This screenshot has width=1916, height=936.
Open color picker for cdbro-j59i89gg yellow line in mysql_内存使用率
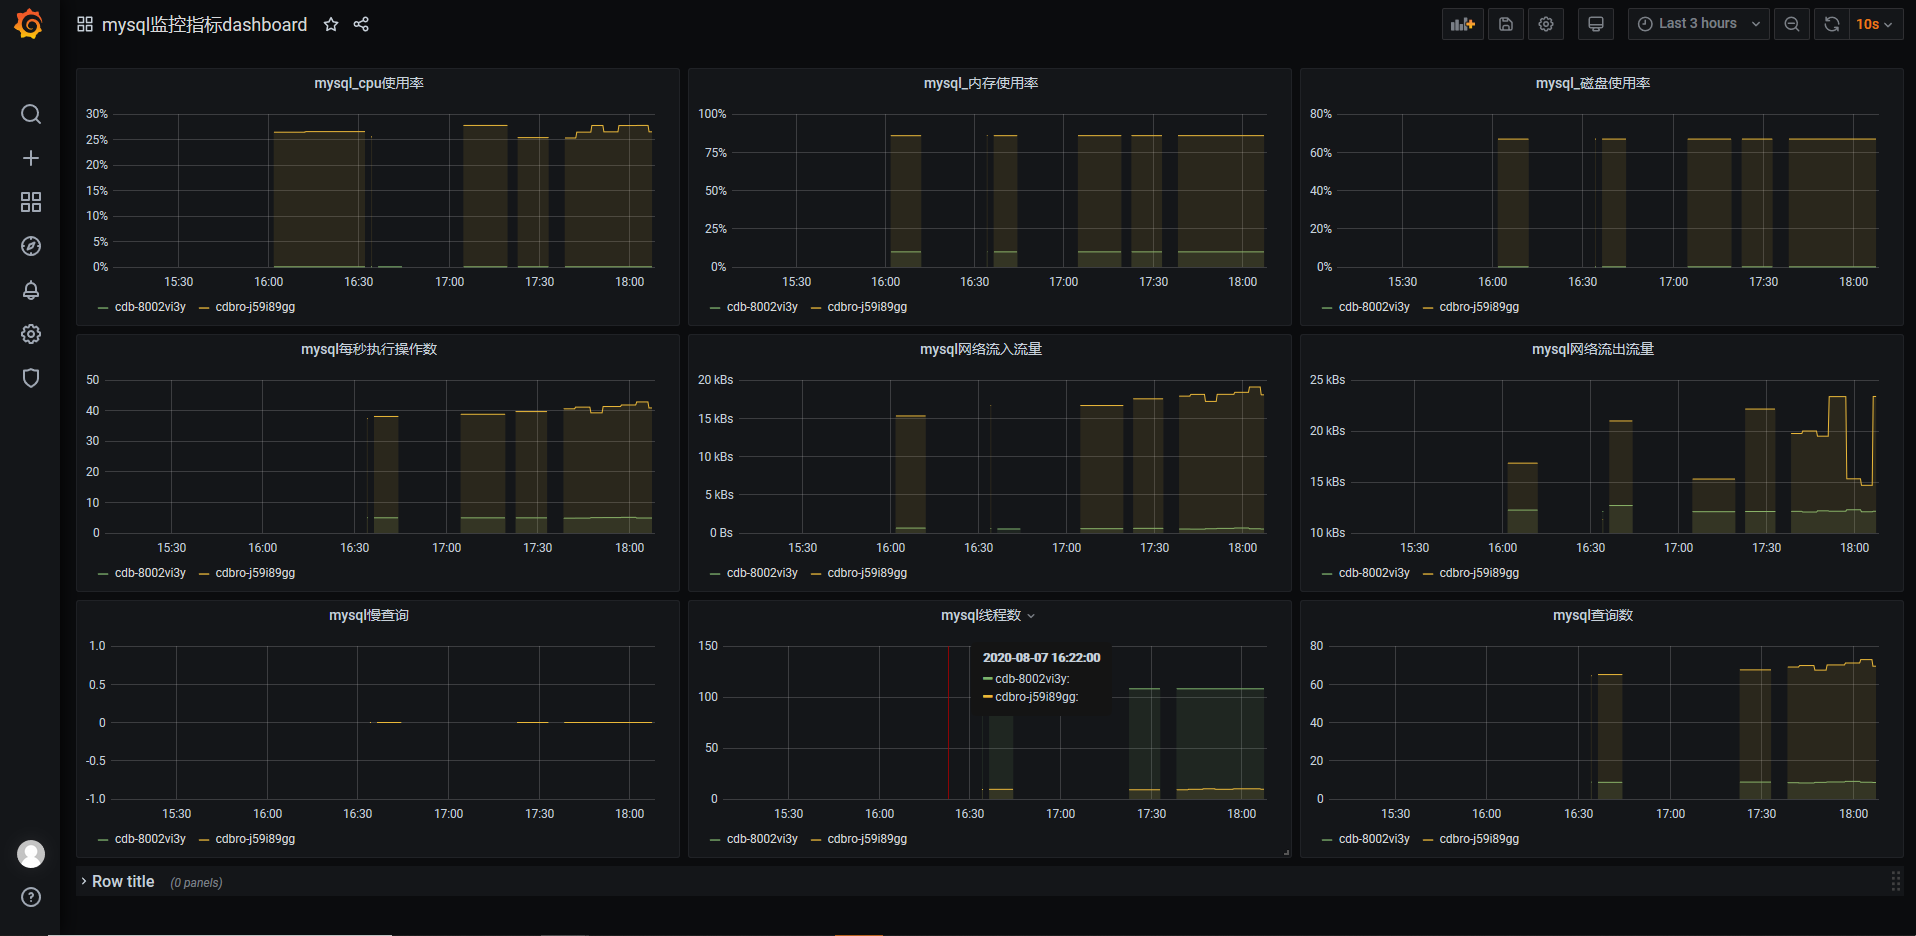pyautogui.click(x=816, y=308)
